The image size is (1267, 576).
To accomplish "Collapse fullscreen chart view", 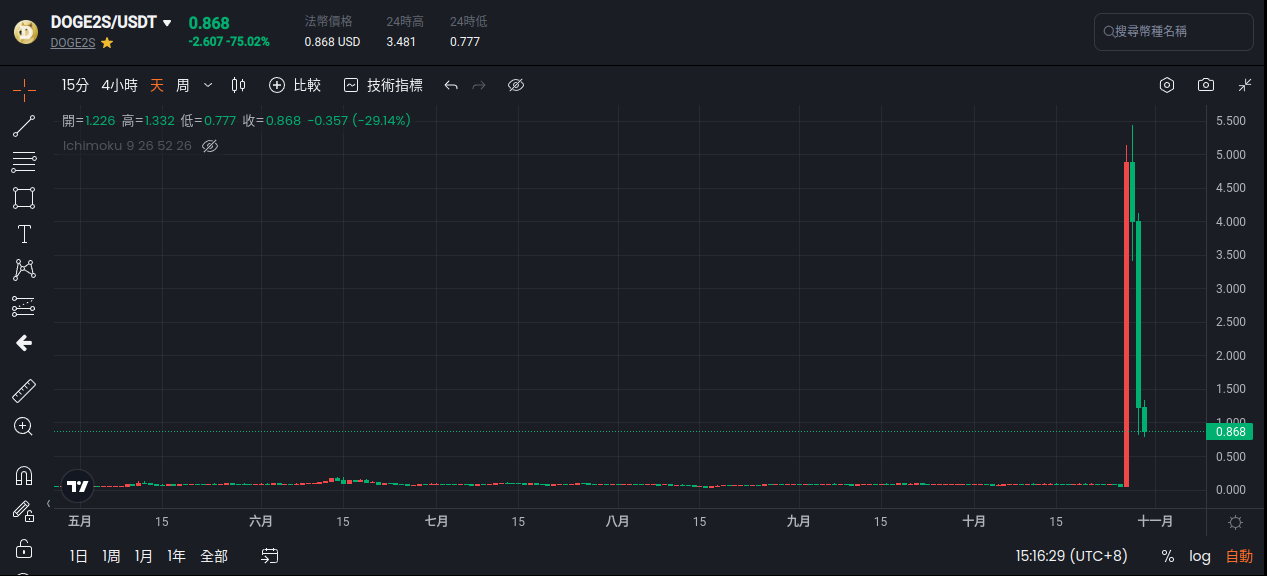I will pos(1245,85).
